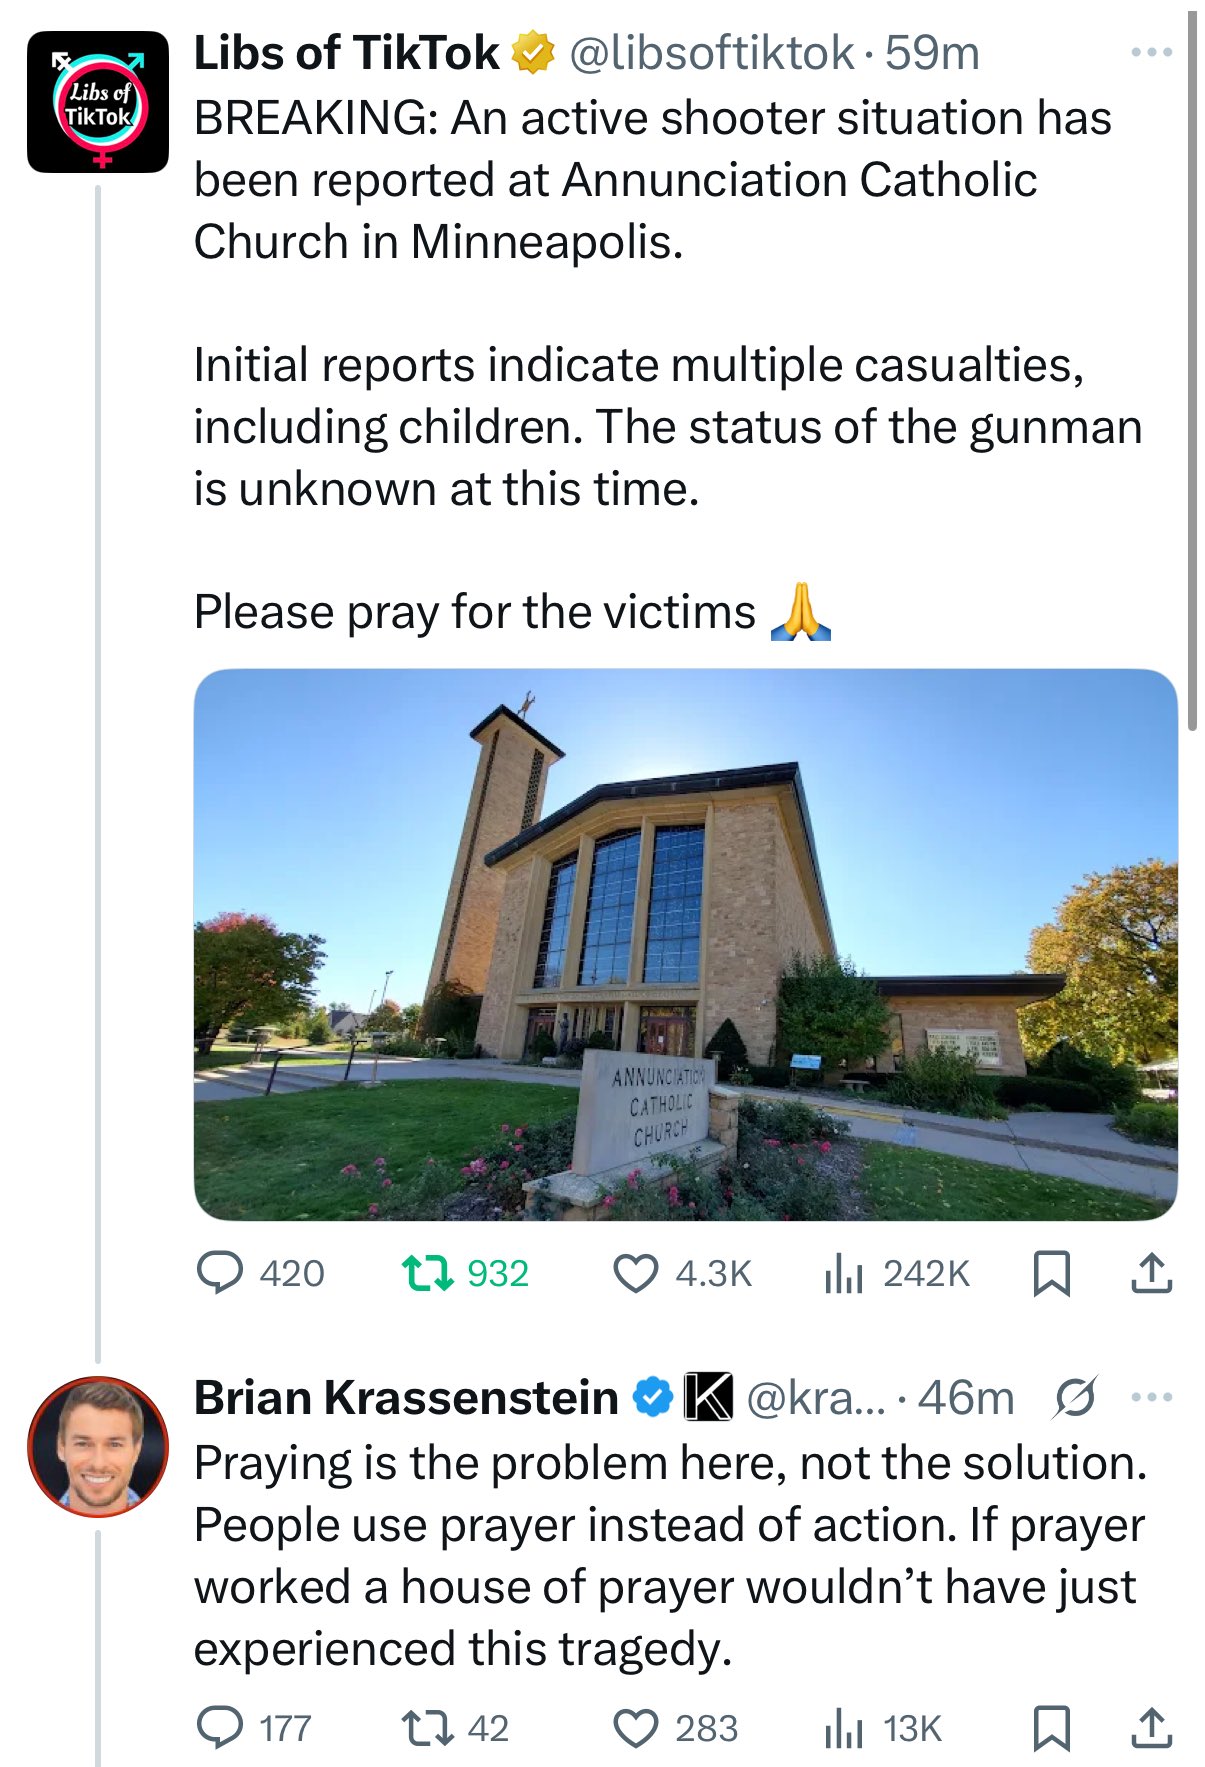Reply to Brian Krassenstein's post
This screenshot has width=1205, height=1767.
coord(220,1728)
